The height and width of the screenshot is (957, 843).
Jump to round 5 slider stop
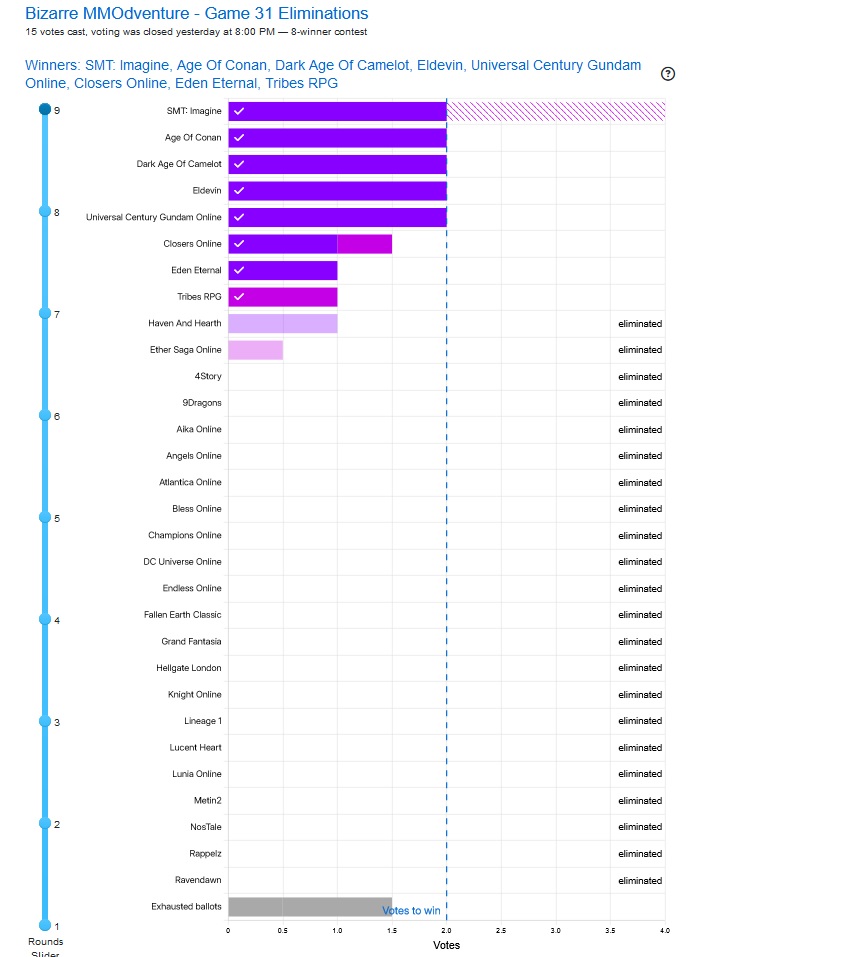pyautogui.click(x=45, y=517)
